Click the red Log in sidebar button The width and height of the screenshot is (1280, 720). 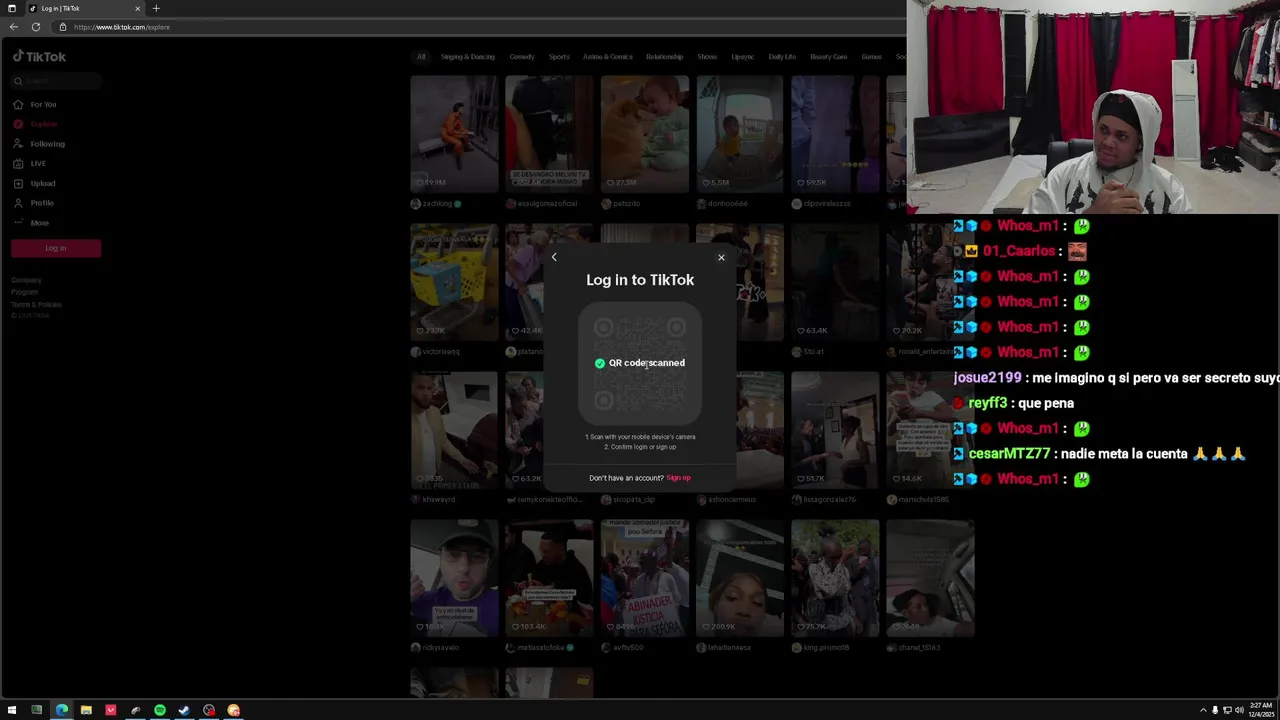[x=56, y=248]
